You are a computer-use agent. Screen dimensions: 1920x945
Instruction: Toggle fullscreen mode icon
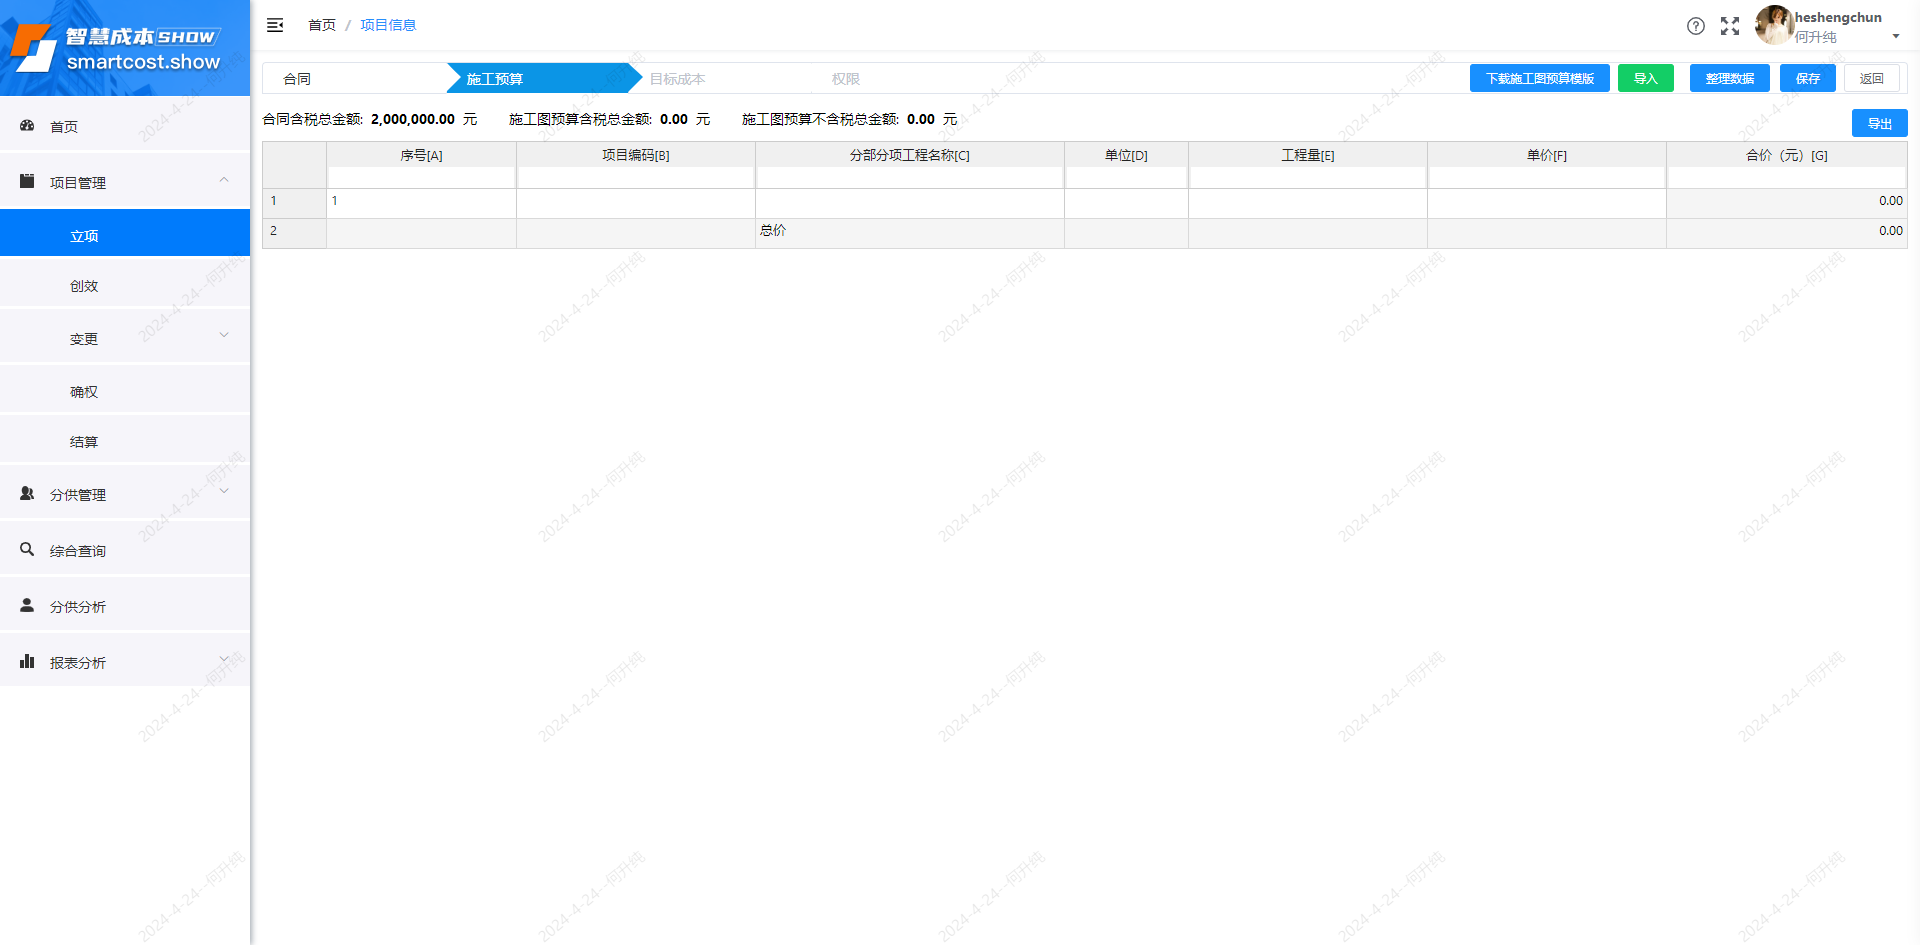point(1730,26)
